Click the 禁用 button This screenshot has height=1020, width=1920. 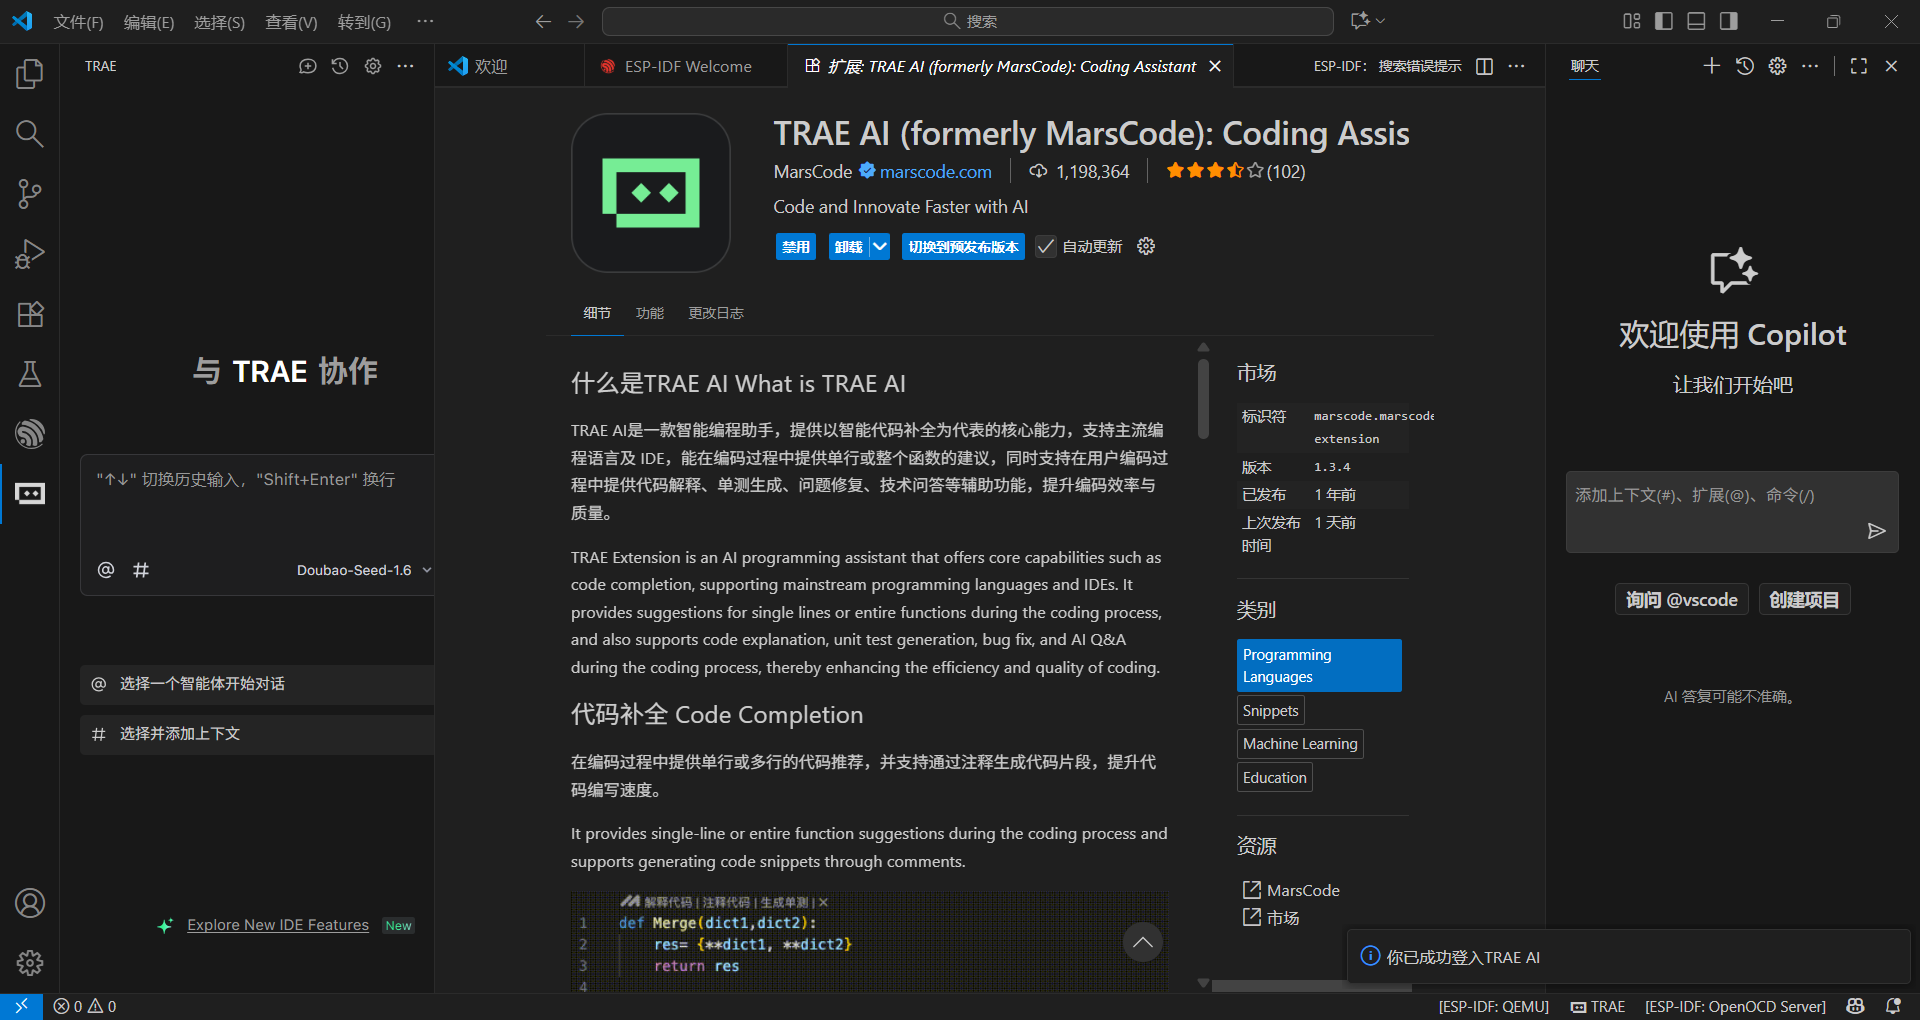click(796, 247)
